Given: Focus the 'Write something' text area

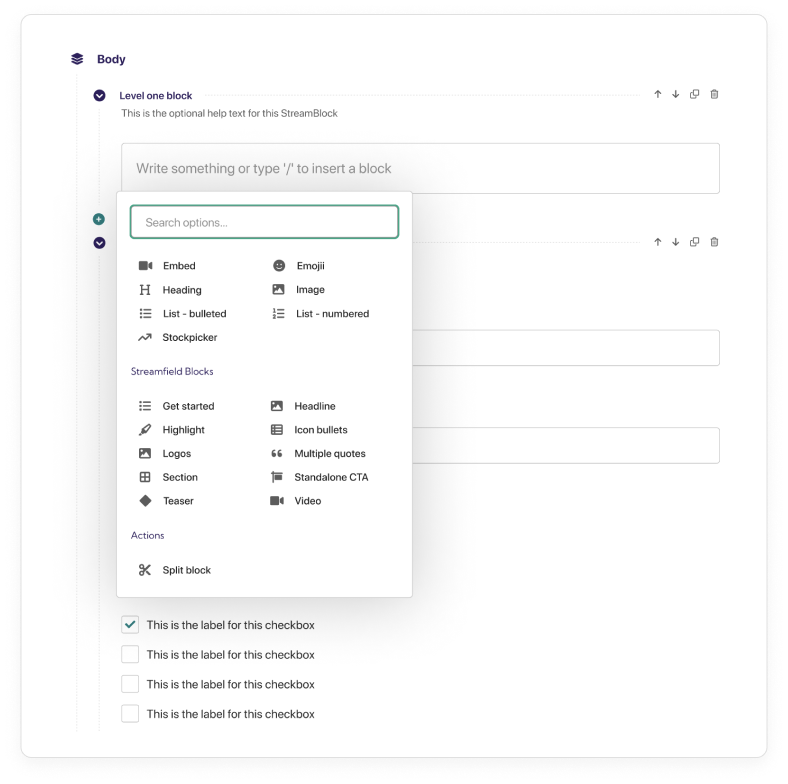Looking at the screenshot, I should pyautogui.click(x=420, y=169).
